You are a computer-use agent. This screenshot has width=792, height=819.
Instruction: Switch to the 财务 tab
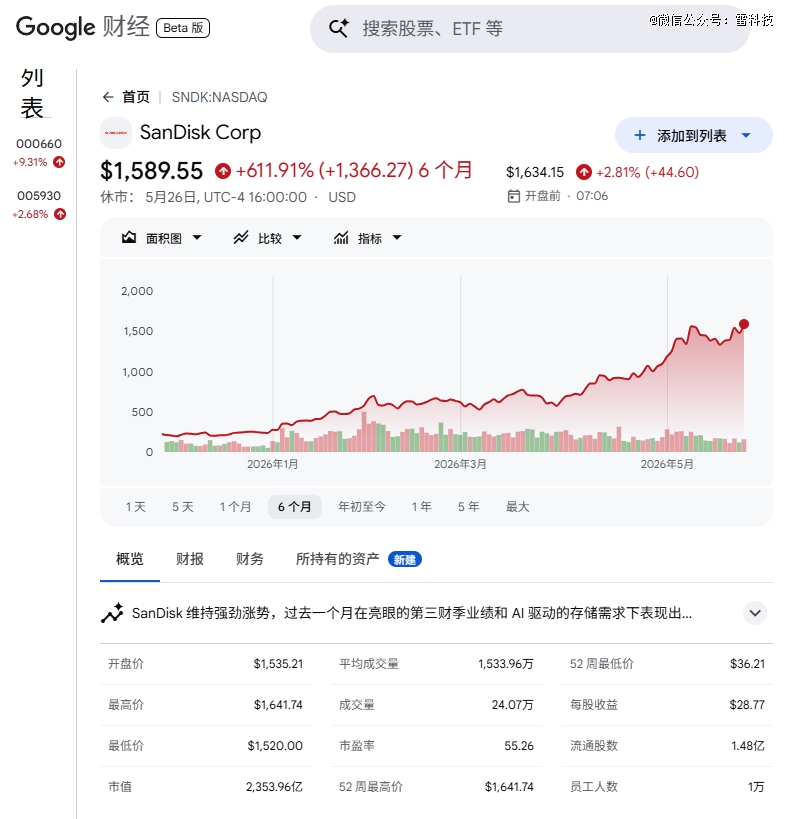click(x=250, y=559)
